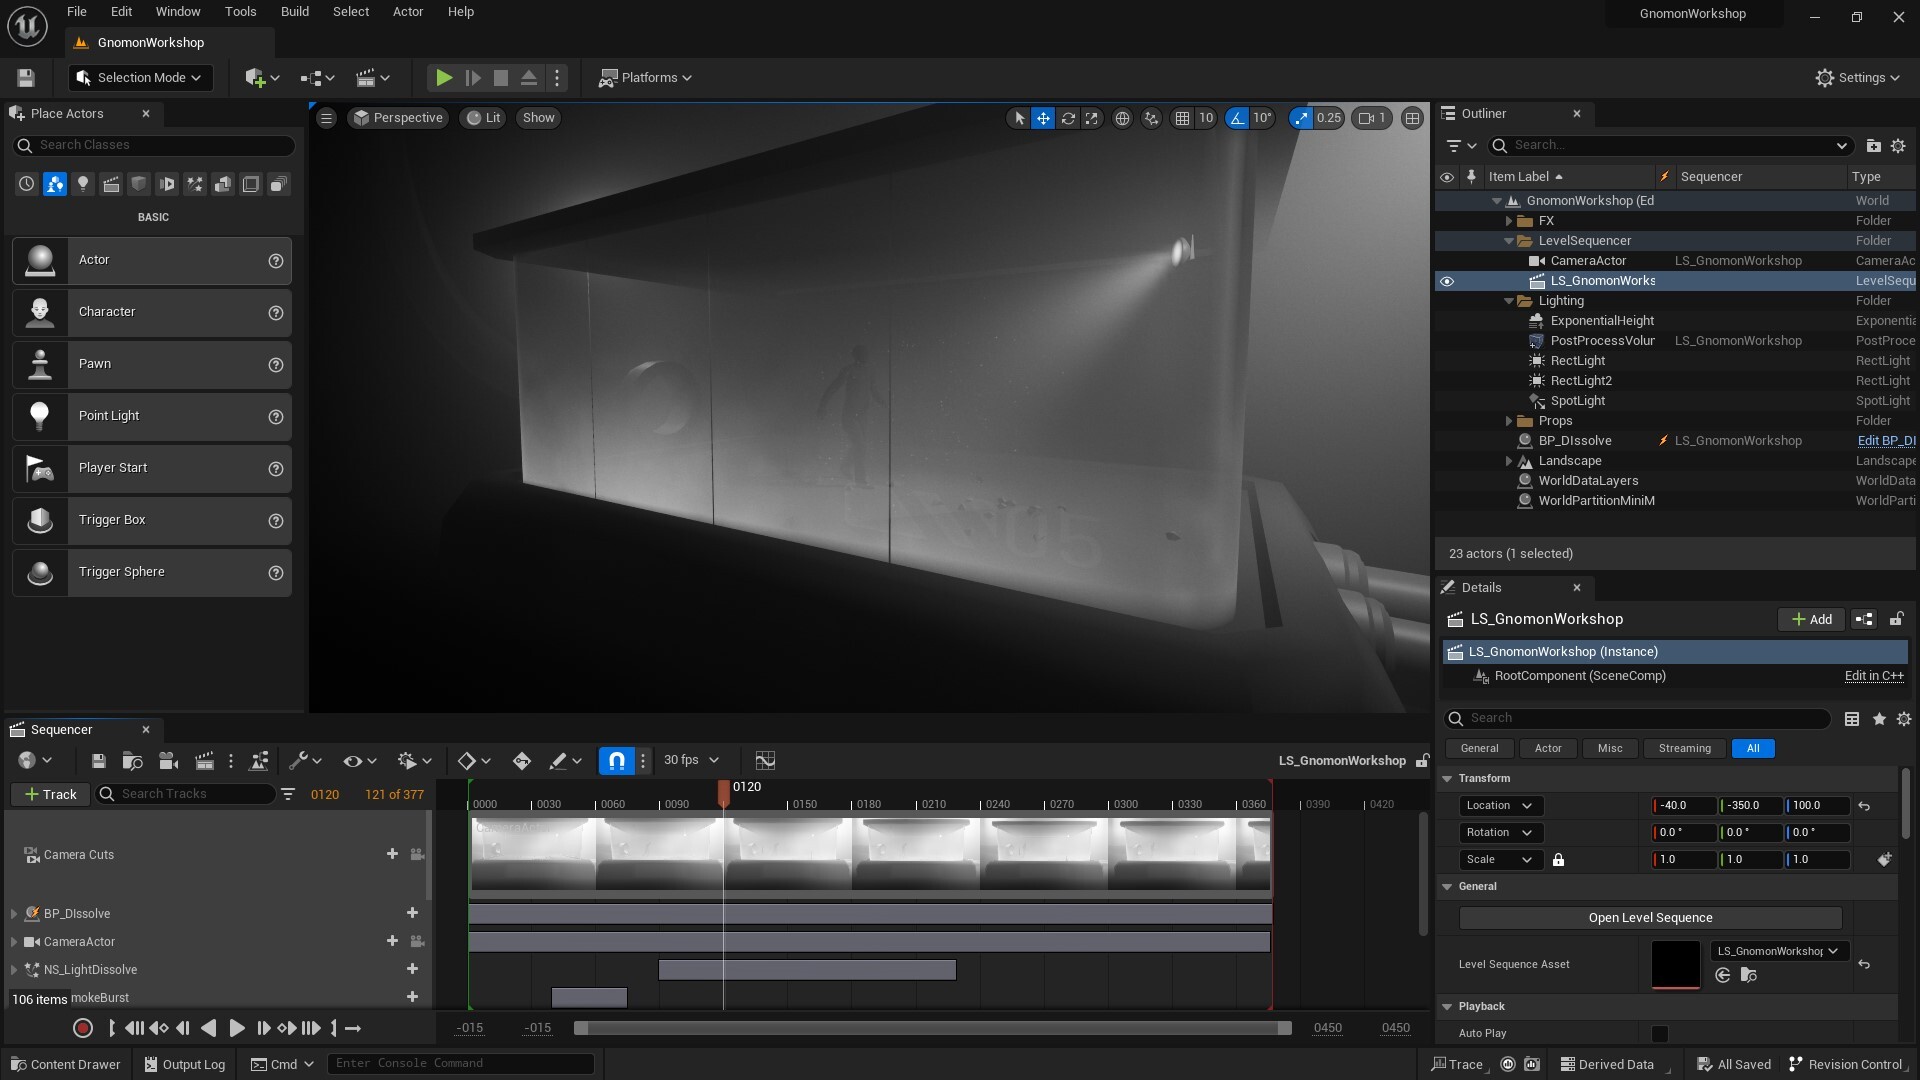Screen dimensions: 1920x1080
Task: Open the Actor menu in the menu bar
Action: [406, 11]
